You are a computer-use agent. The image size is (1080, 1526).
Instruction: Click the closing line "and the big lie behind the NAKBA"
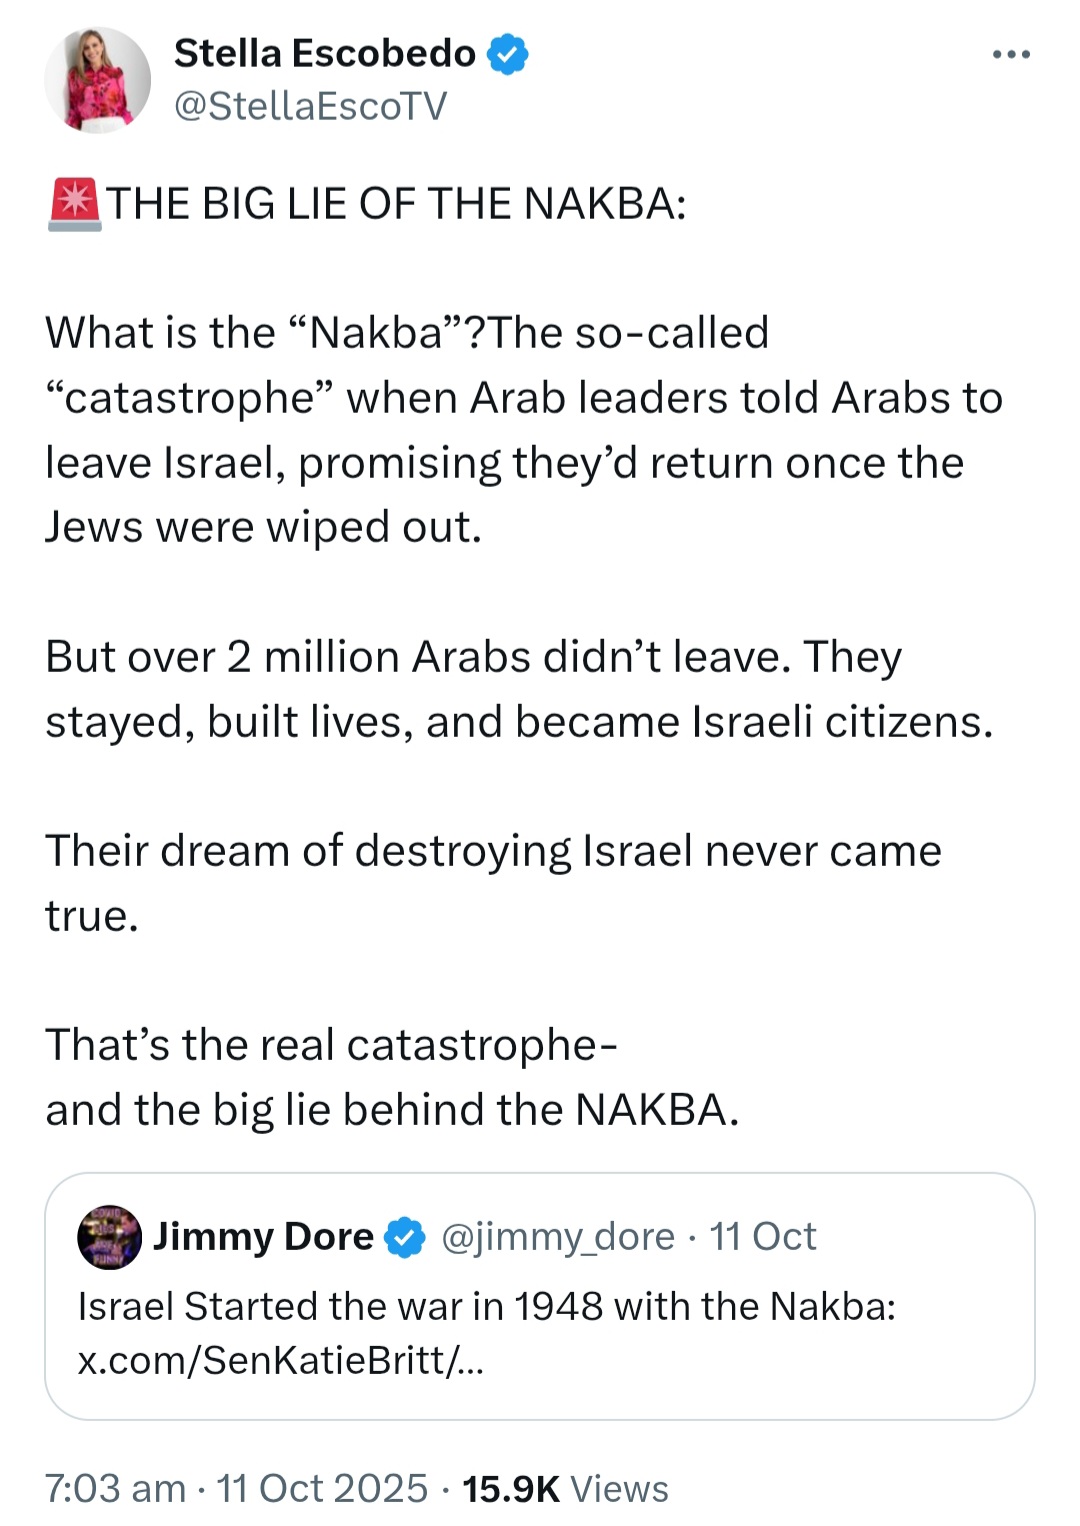392,1109
